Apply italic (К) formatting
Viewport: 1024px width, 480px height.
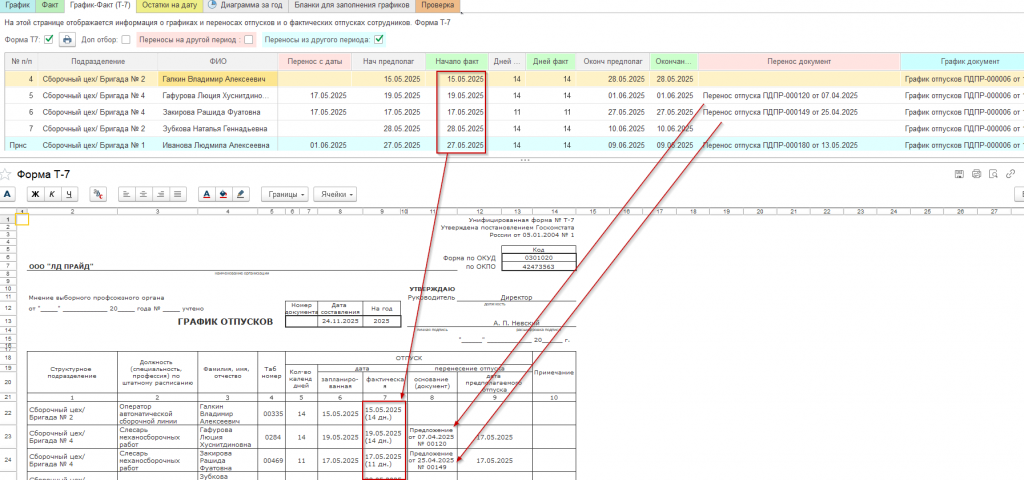(51, 194)
